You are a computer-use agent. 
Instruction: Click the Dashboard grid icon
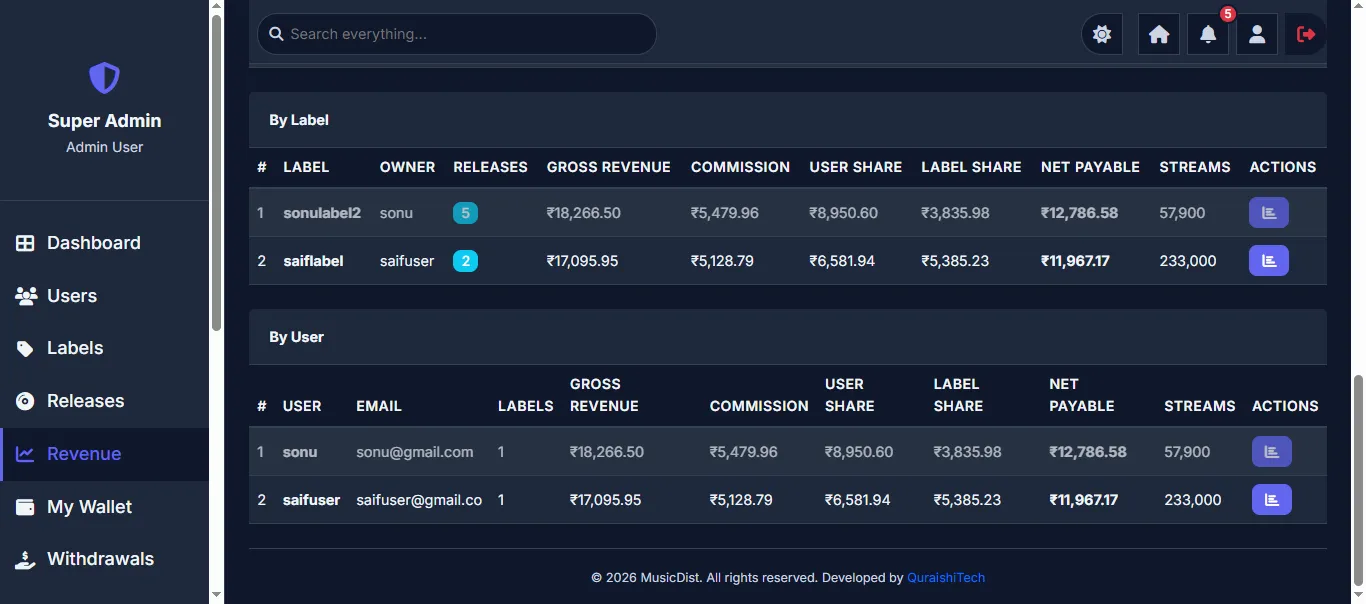tap(25, 243)
